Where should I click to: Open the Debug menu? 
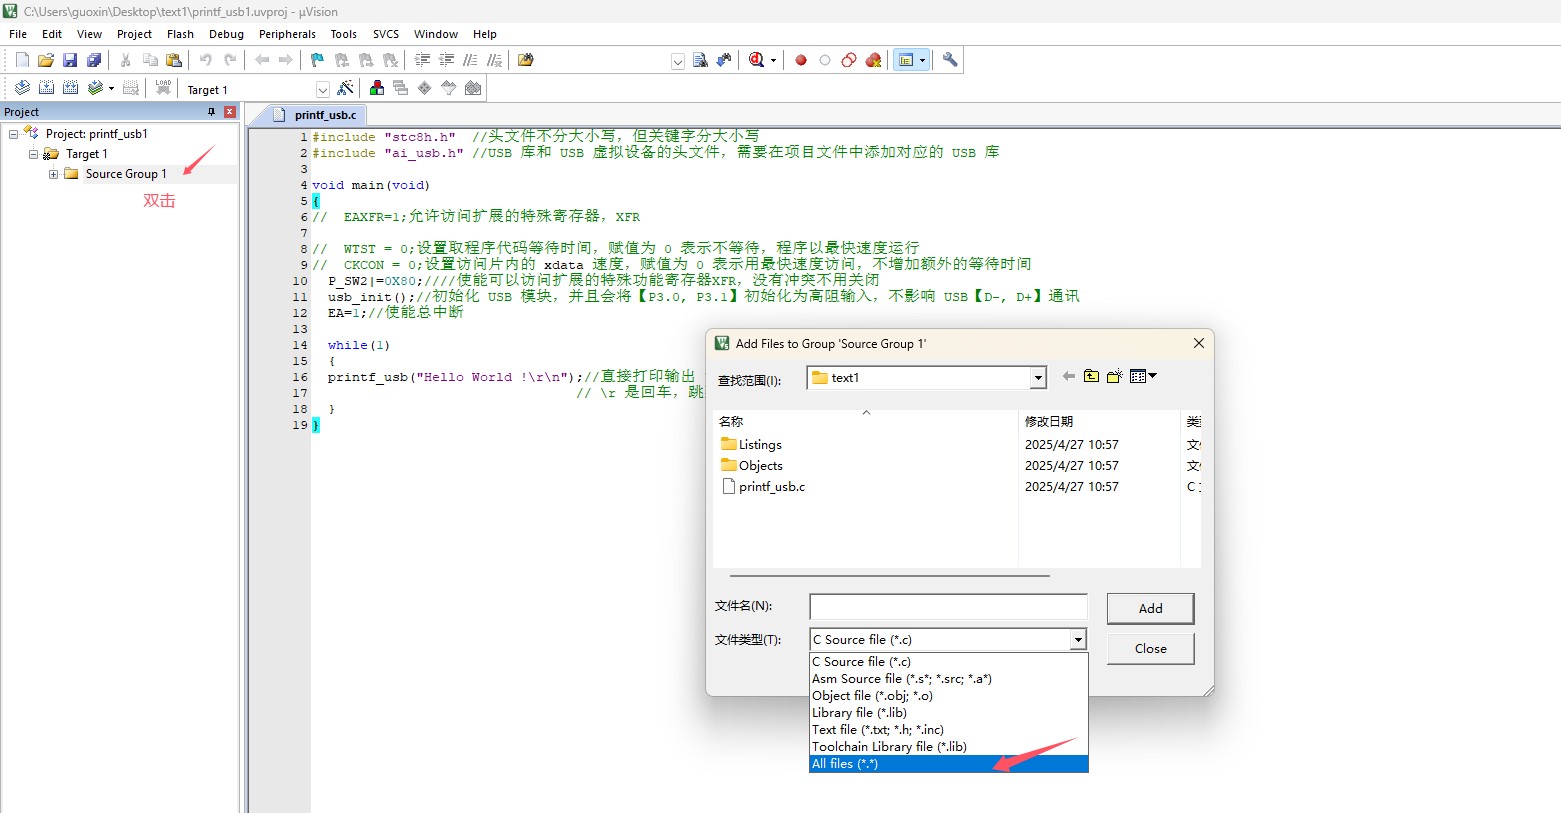[x=226, y=34]
